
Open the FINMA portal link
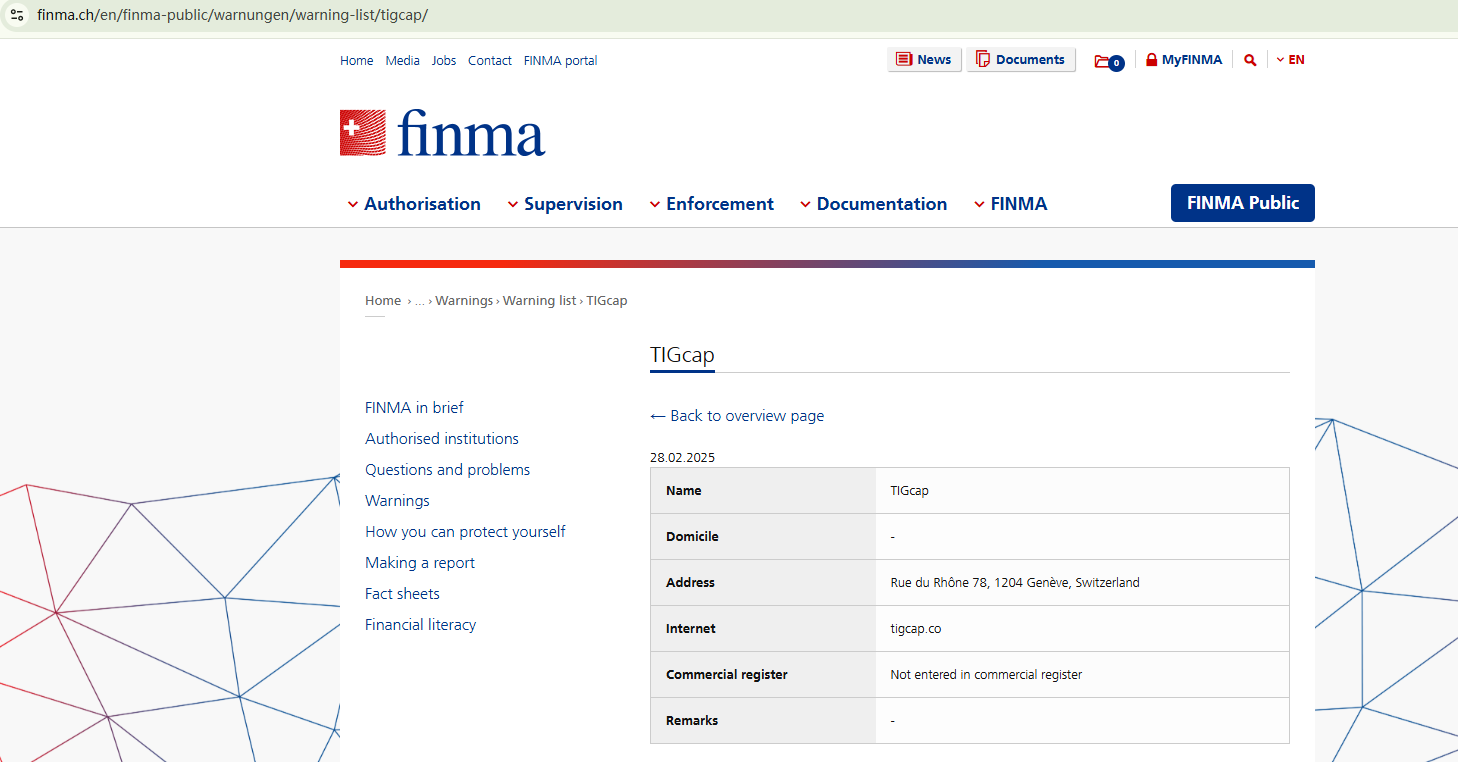coord(561,61)
